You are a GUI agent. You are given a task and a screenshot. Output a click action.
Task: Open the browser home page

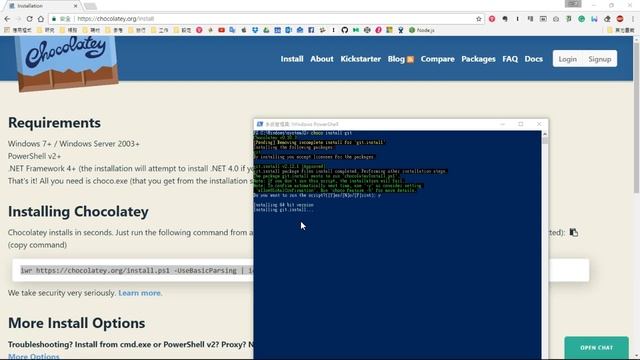click(41, 19)
